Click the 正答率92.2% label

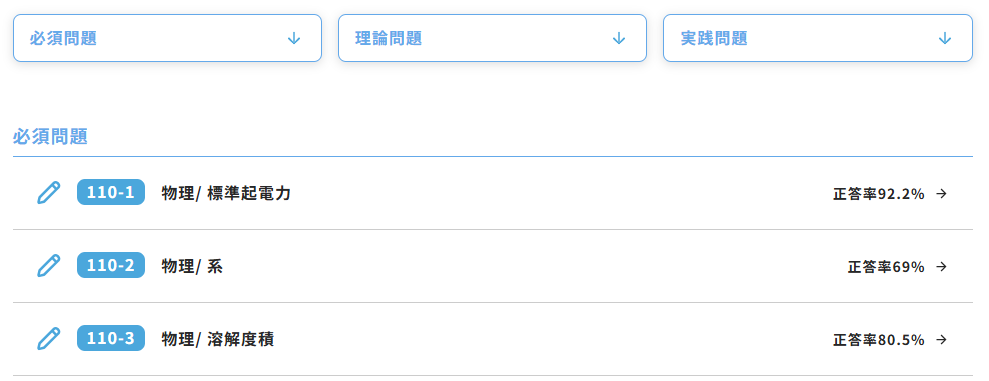coord(879,194)
